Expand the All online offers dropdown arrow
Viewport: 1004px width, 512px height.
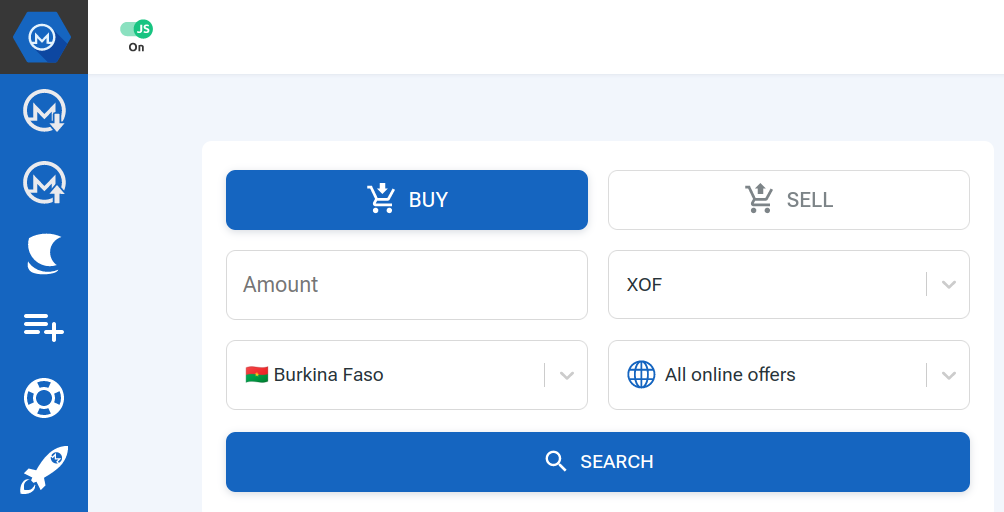[949, 376]
